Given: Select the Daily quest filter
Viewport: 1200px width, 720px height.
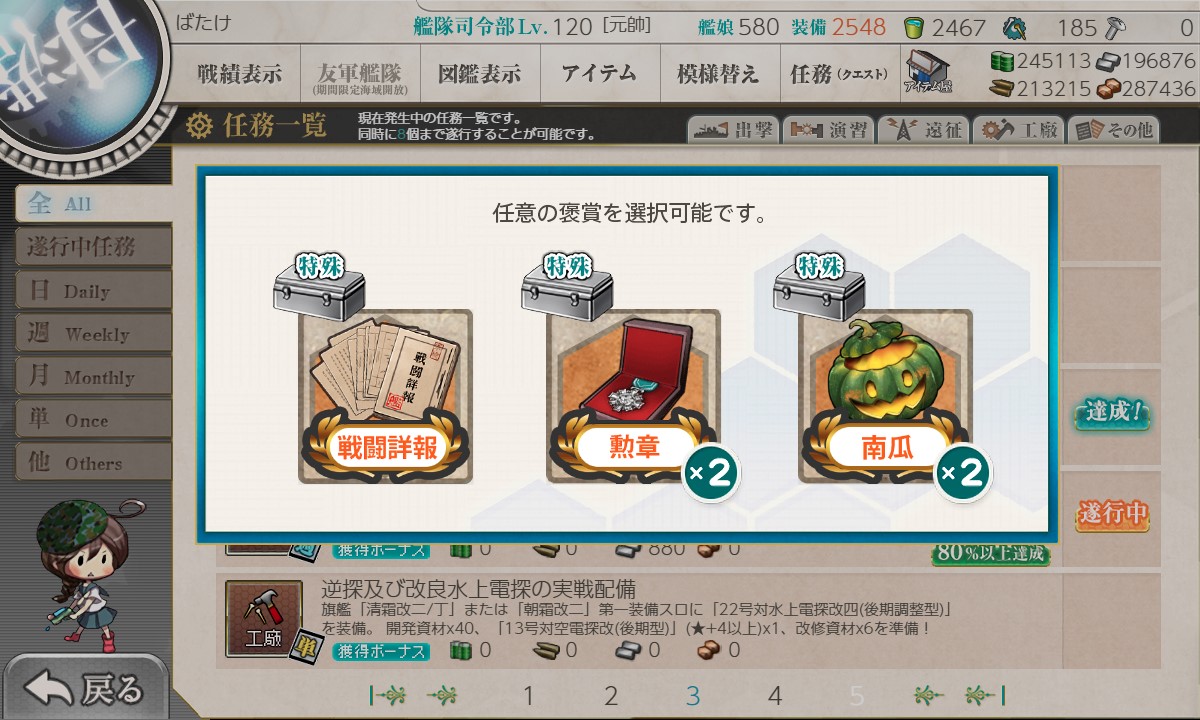Looking at the screenshot, I should [x=94, y=291].
